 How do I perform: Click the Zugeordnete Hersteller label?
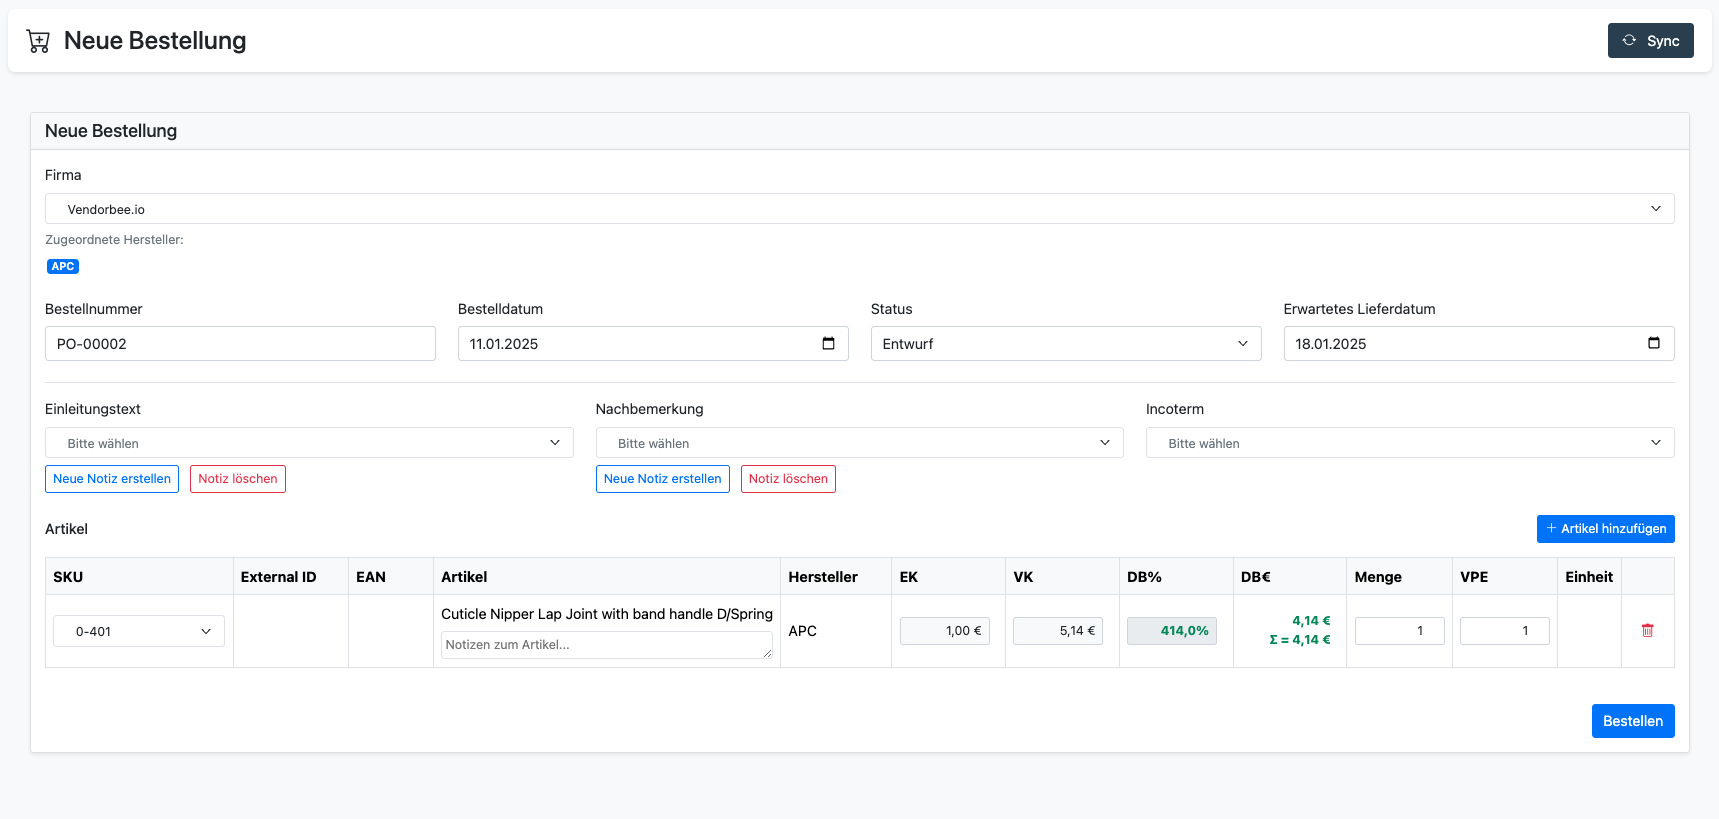[114, 240]
